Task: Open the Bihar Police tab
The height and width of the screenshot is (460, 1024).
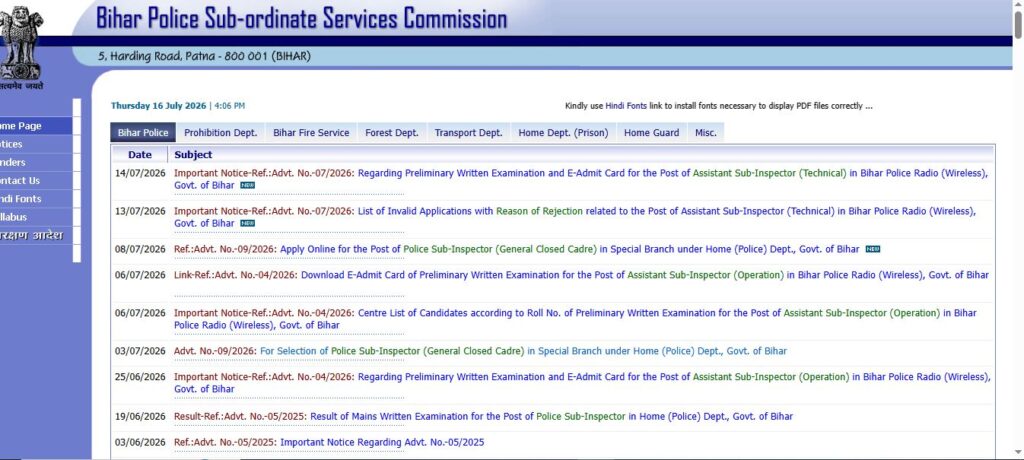Action: pos(143,133)
